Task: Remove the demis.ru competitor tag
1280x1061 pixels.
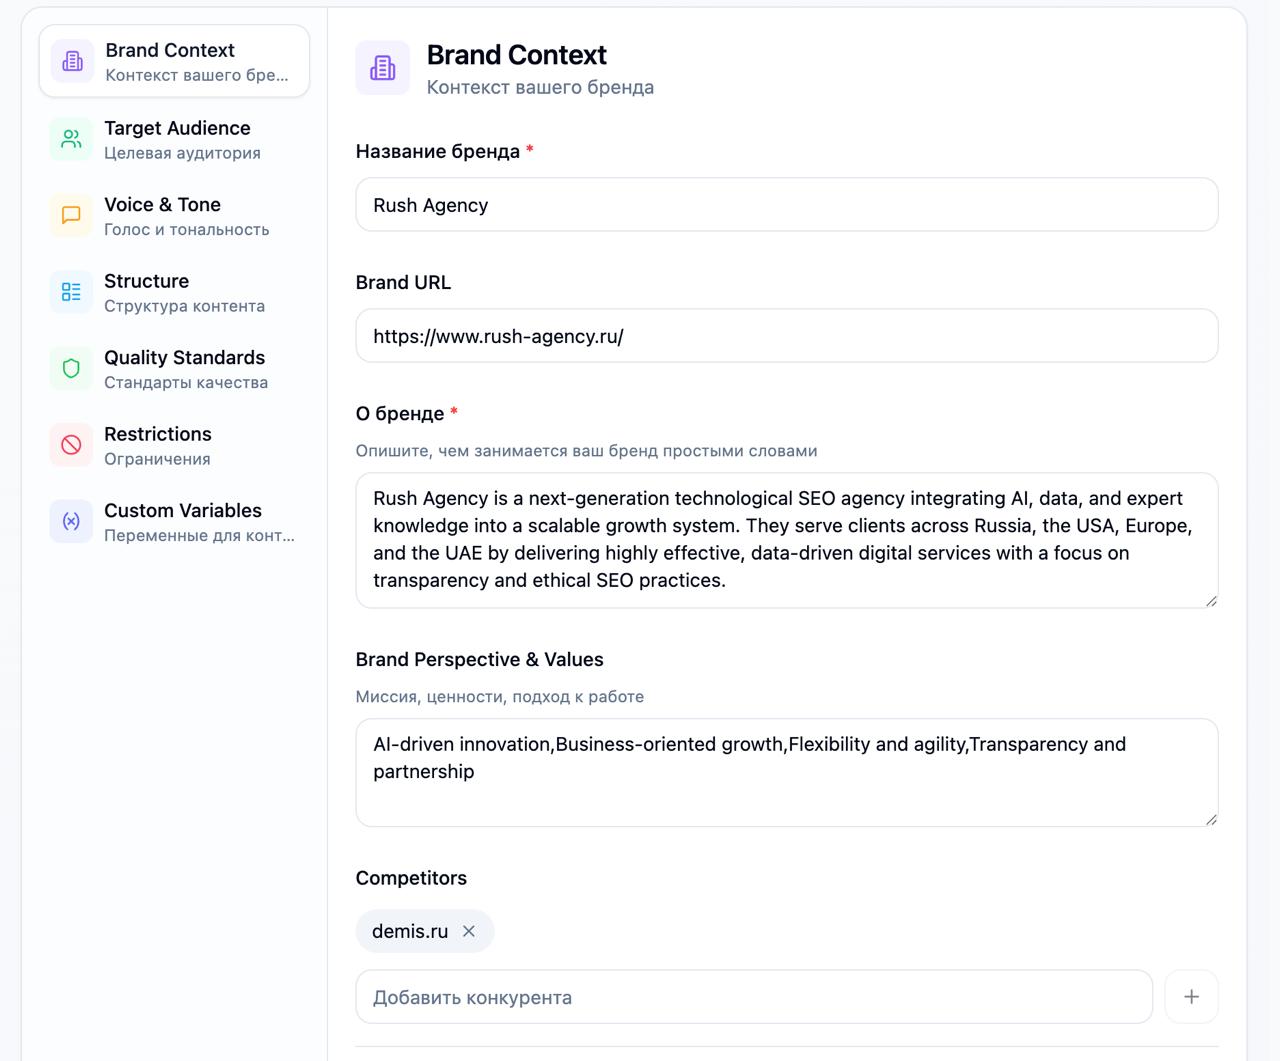Action: [x=469, y=931]
